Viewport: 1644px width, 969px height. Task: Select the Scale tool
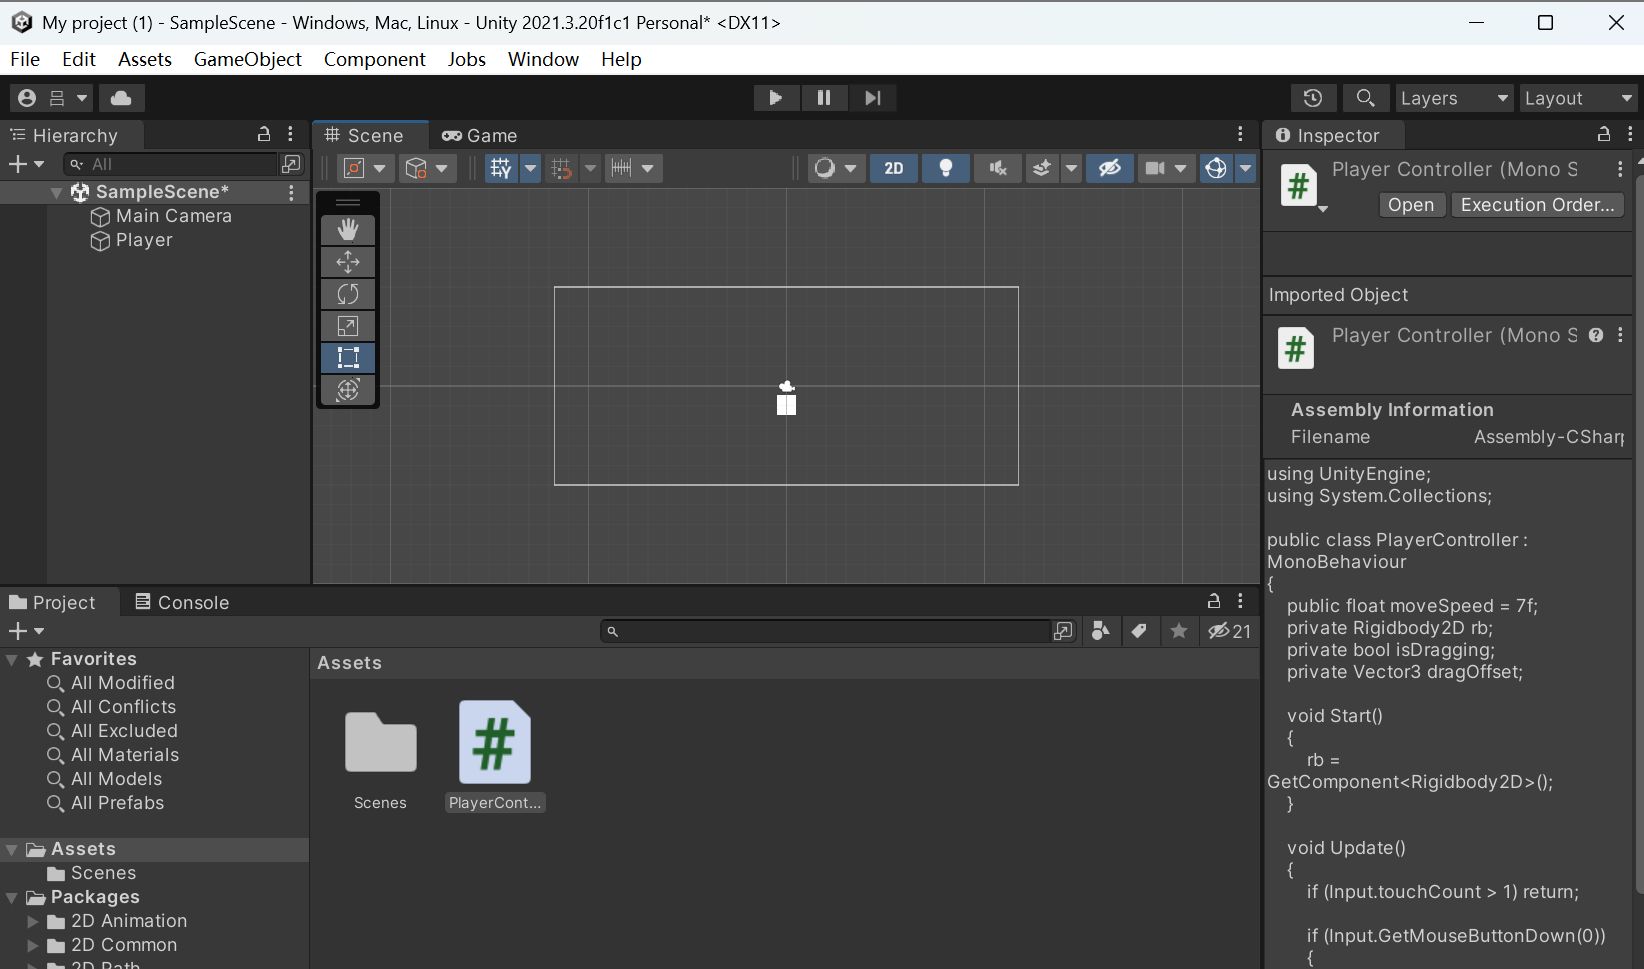pyautogui.click(x=348, y=326)
